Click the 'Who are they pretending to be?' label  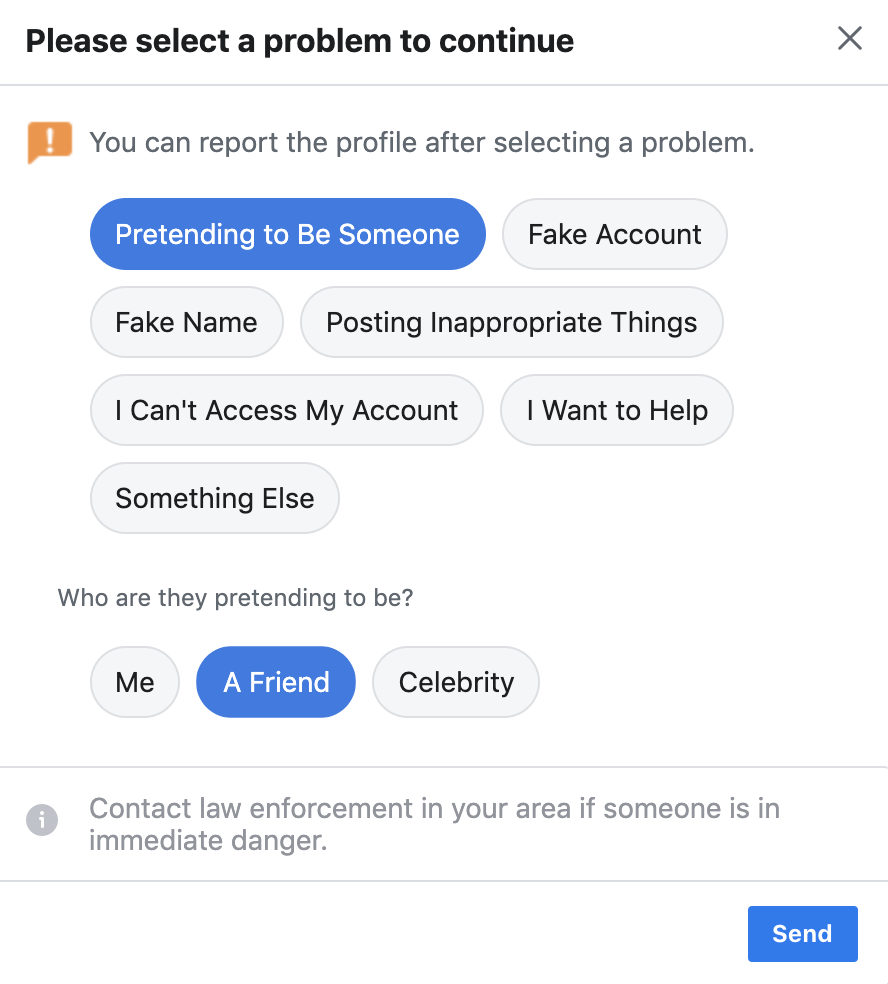(x=235, y=597)
